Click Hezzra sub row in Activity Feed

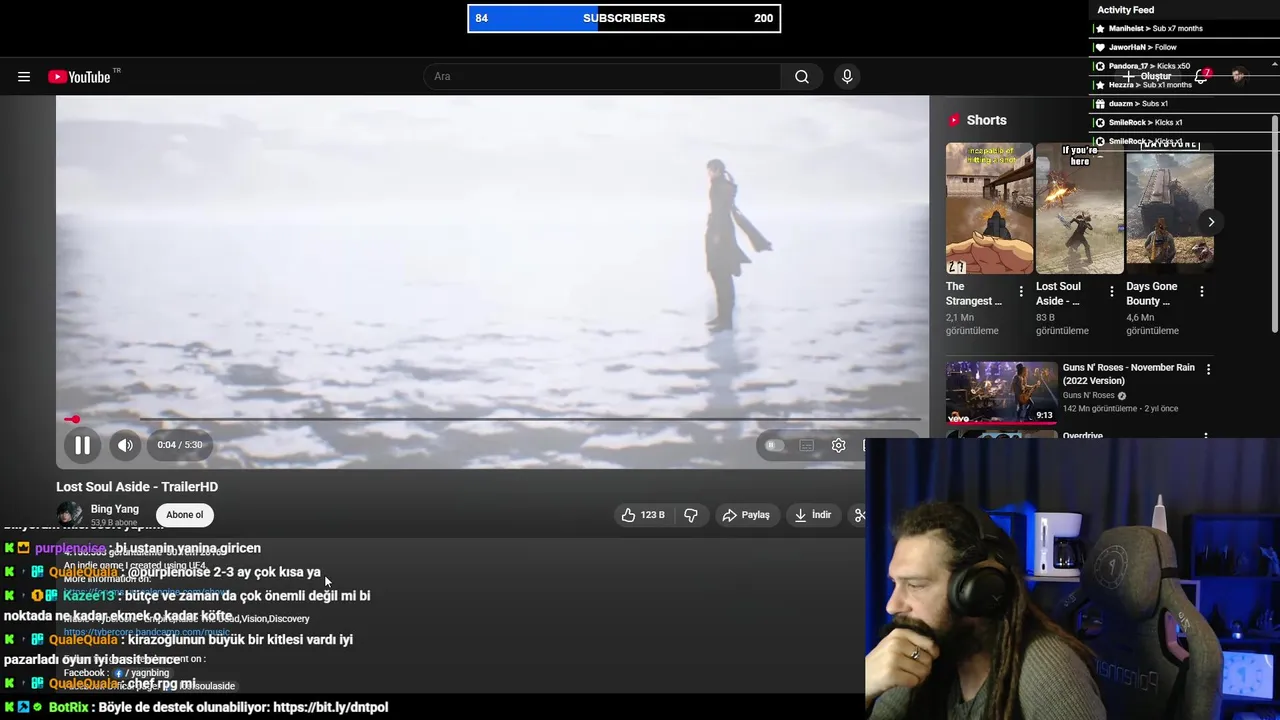[1184, 85]
